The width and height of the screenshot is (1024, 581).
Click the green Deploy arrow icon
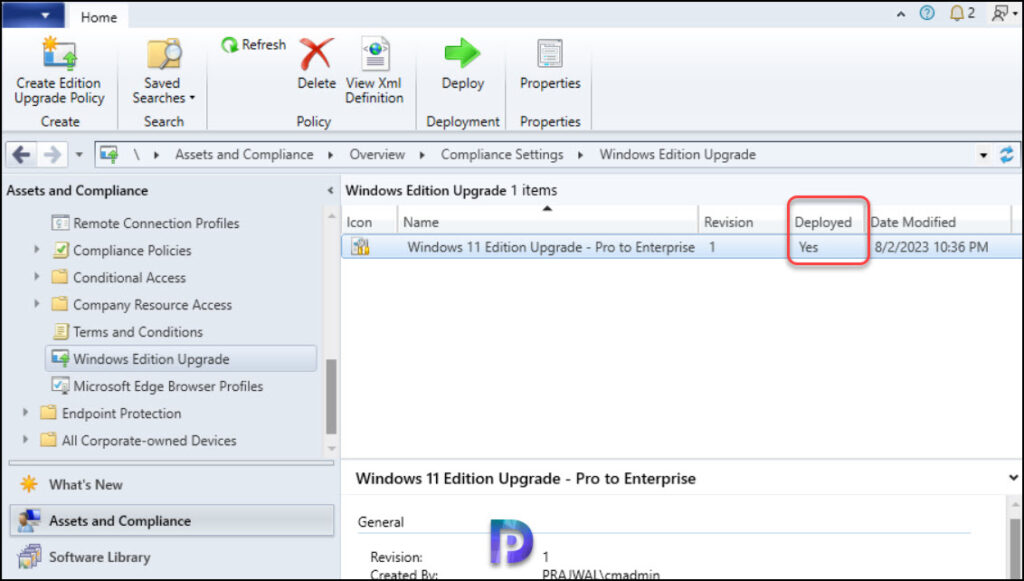coord(462,53)
